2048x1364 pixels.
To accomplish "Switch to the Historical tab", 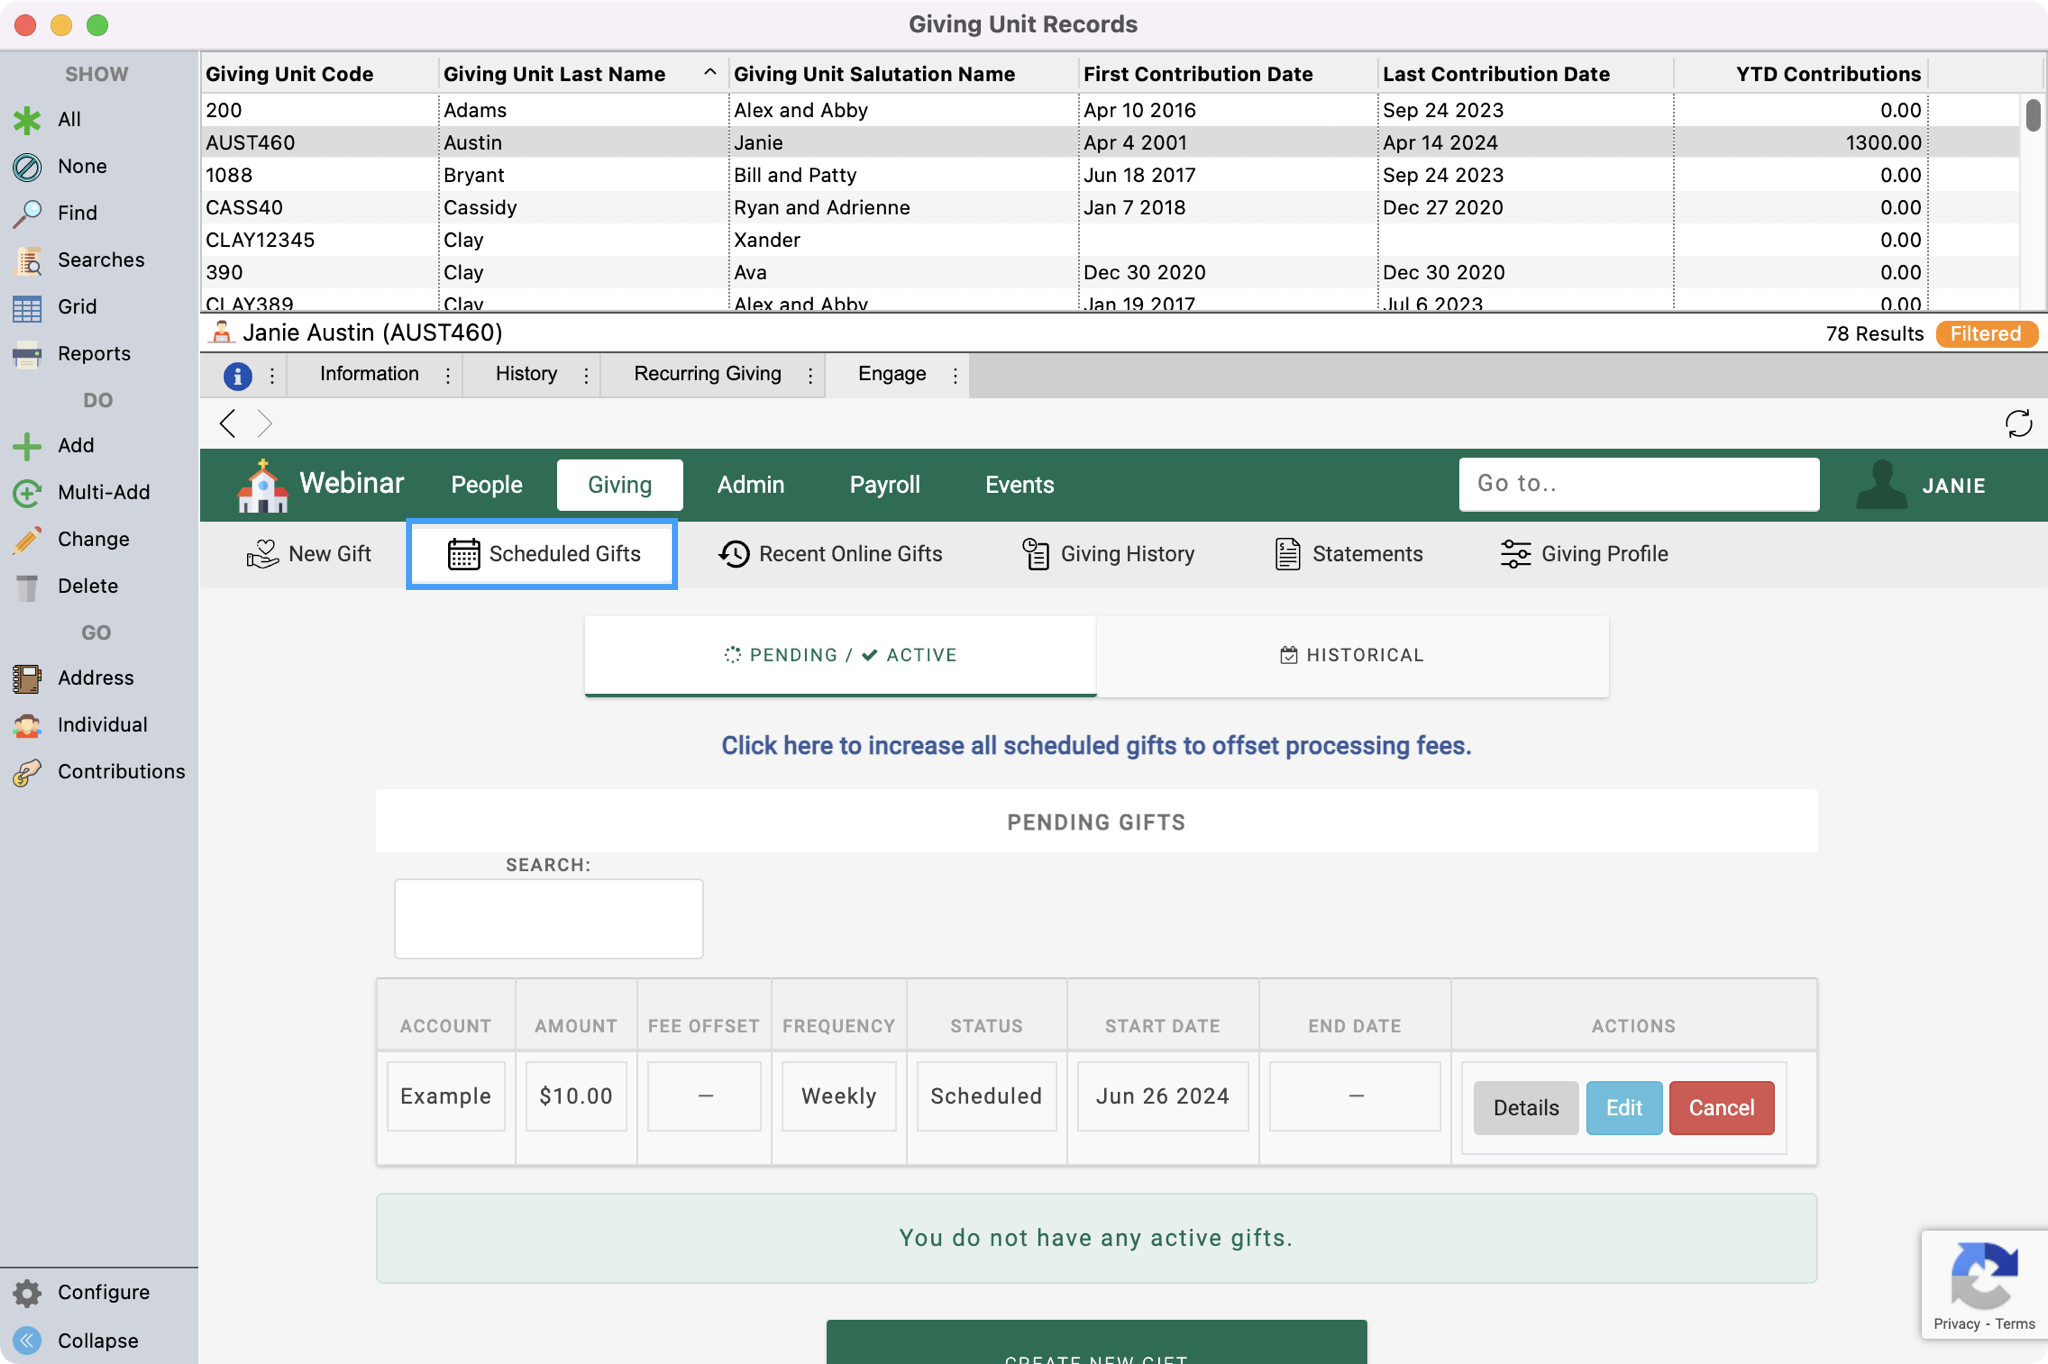I will pyautogui.click(x=1352, y=655).
